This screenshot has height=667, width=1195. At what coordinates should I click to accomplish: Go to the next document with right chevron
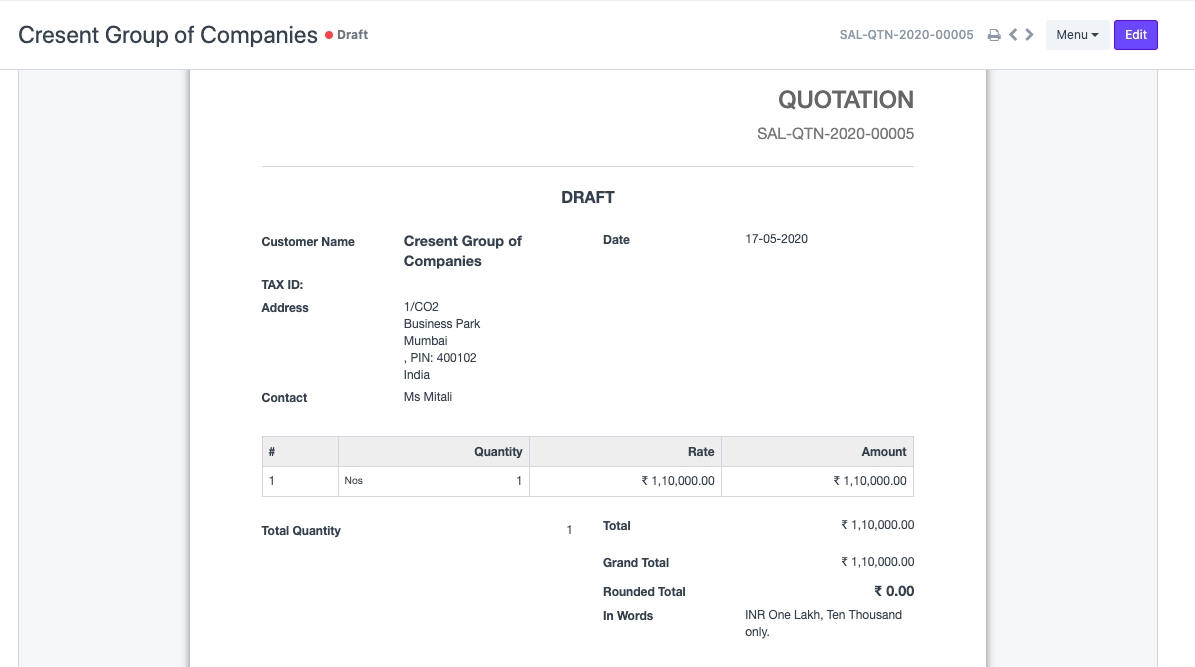click(x=1029, y=35)
